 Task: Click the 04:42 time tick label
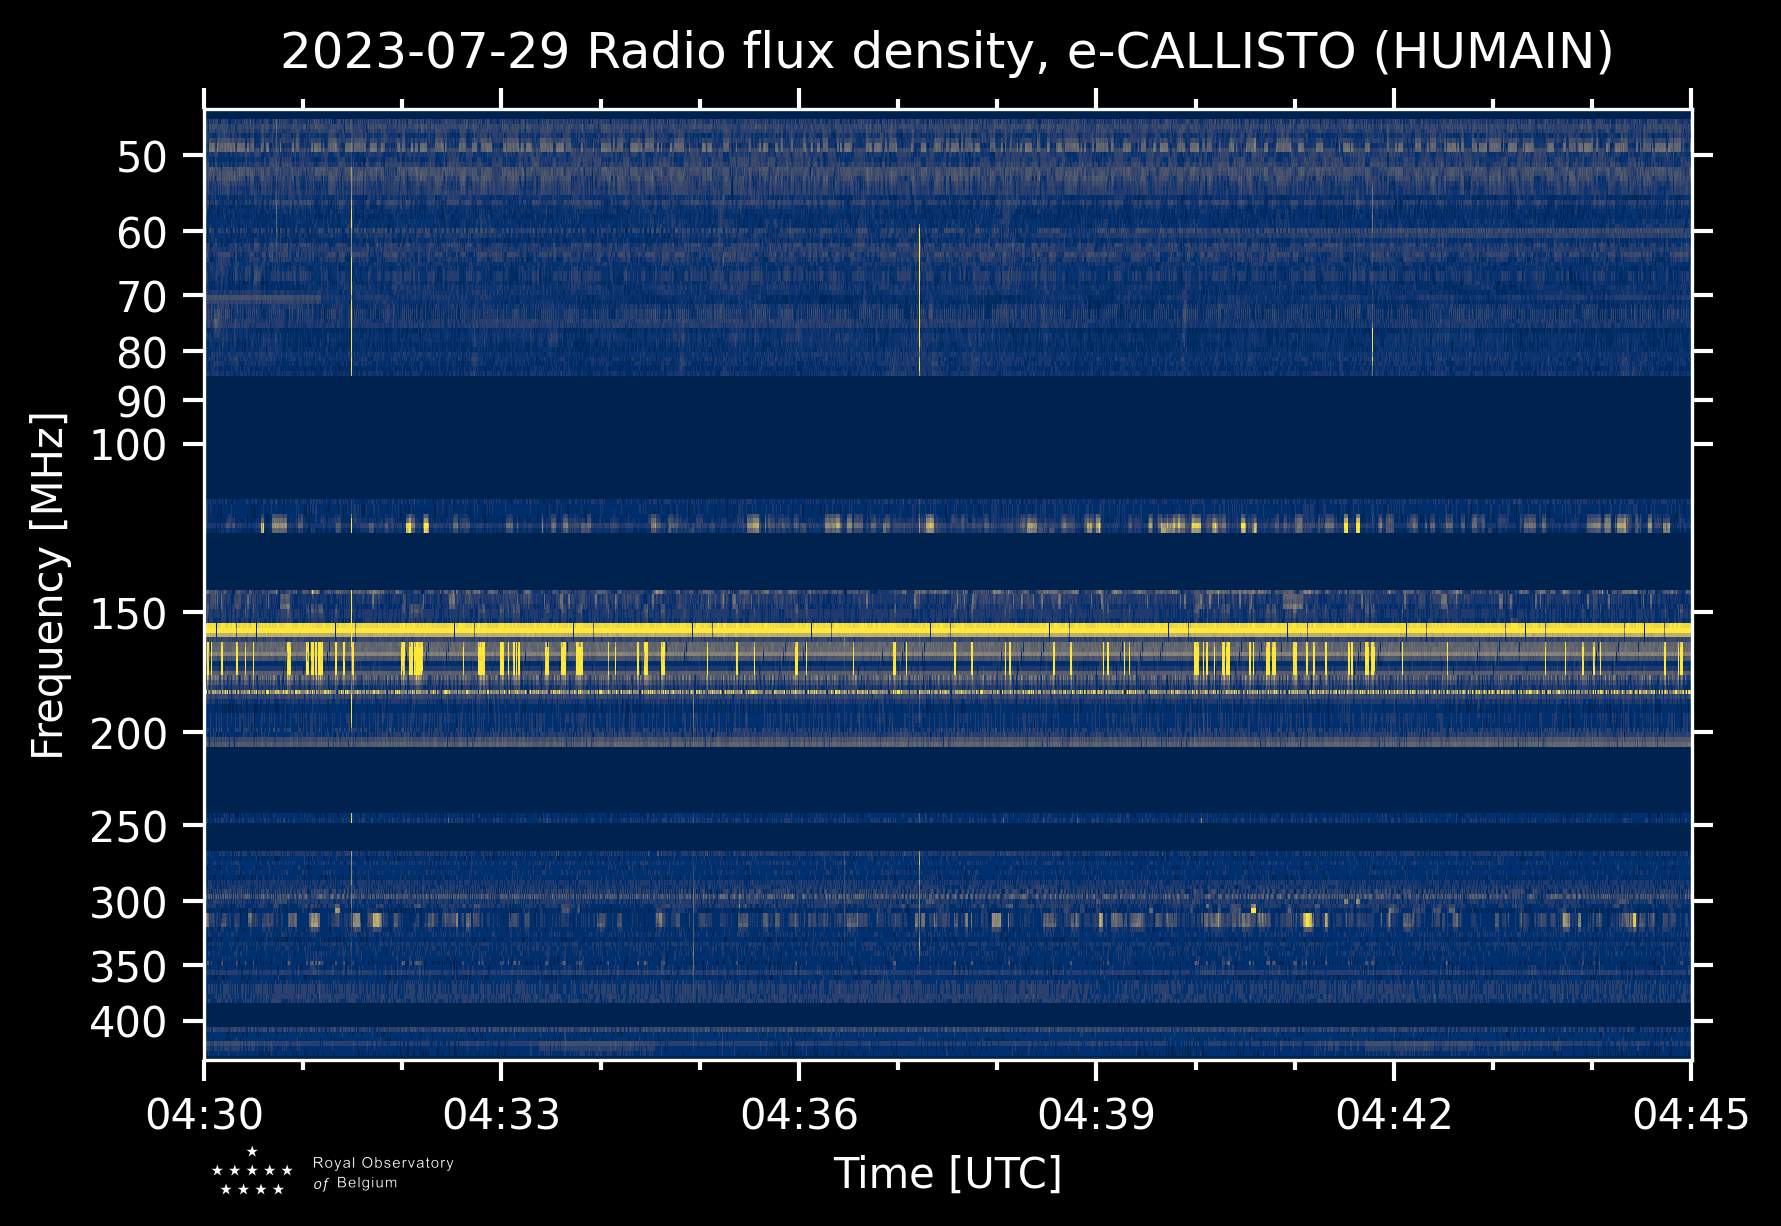[x=1393, y=1114]
